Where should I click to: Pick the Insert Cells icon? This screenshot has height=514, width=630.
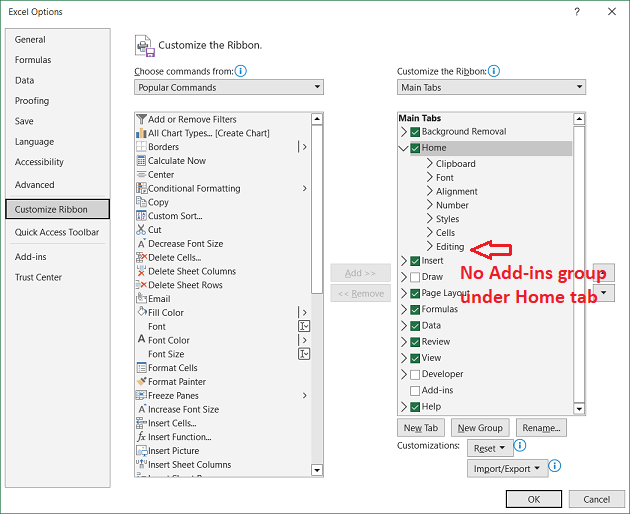[x=141, y=423]
